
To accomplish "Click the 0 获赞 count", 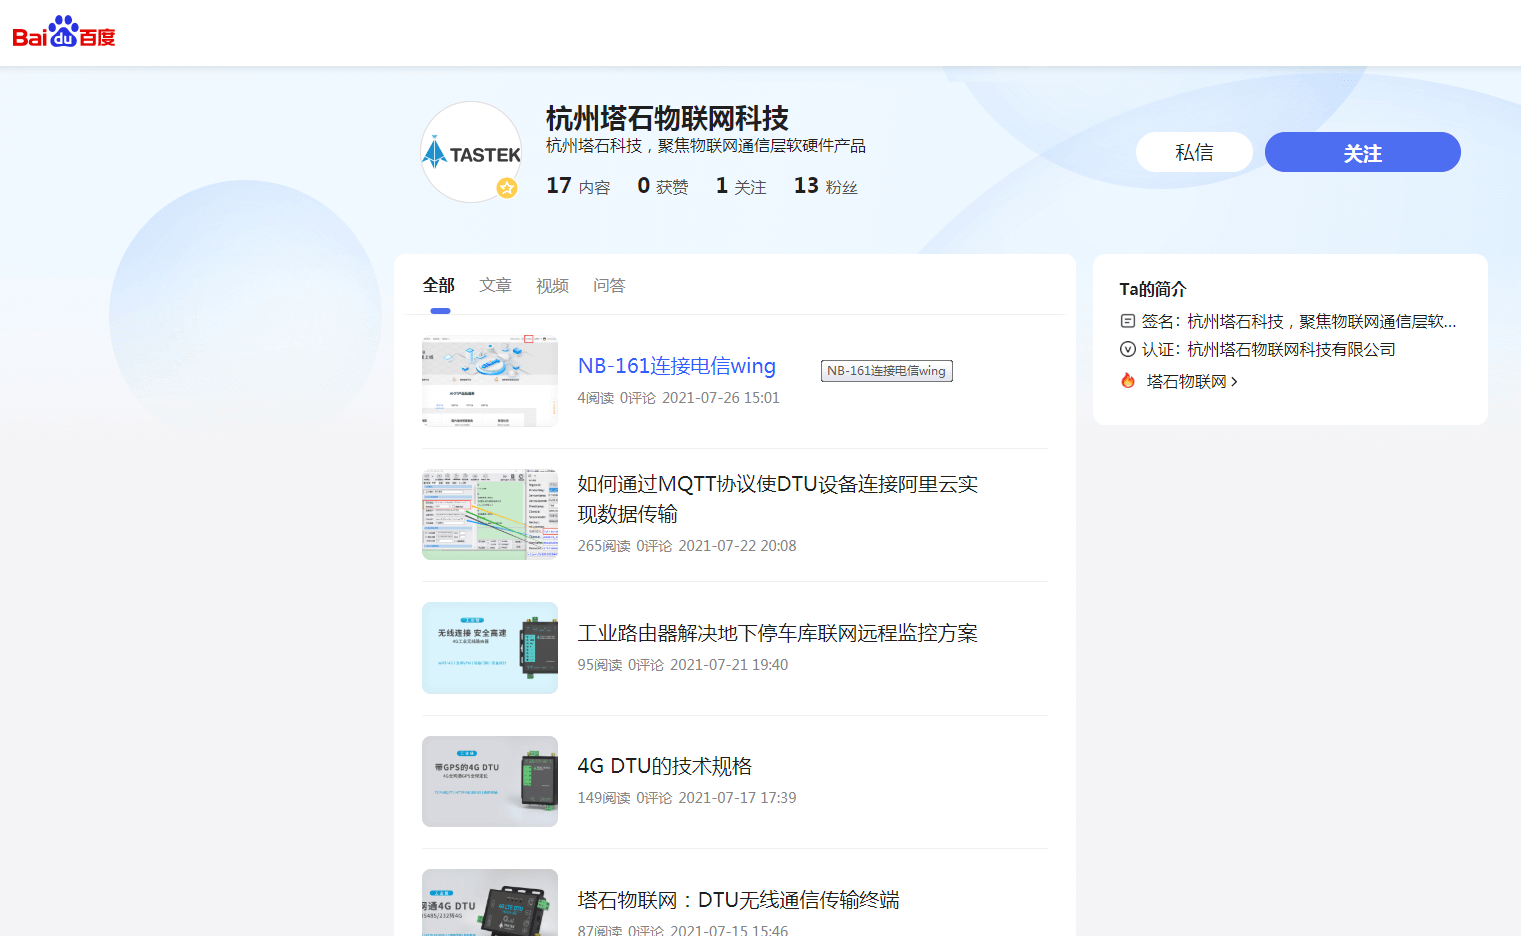I will 663,186.
